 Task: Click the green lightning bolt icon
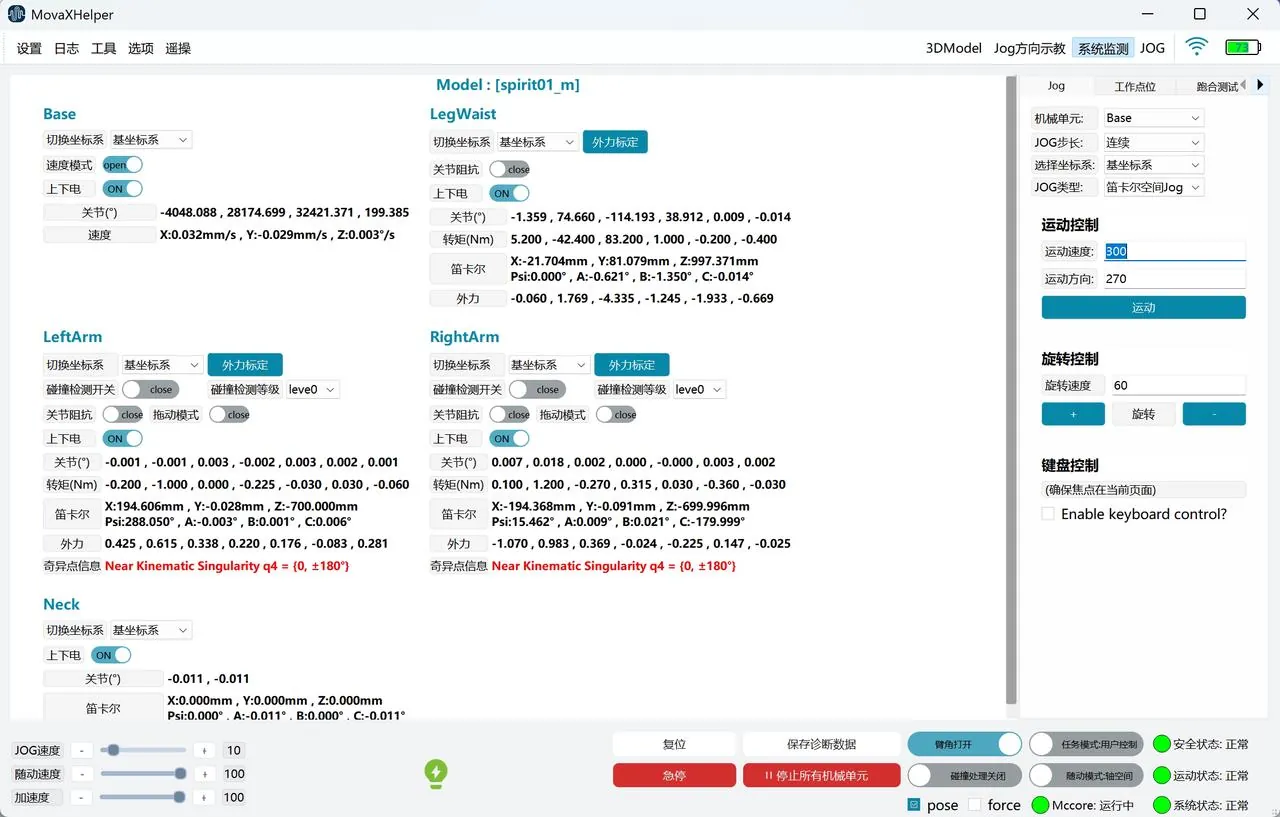(x=436, y=772)
